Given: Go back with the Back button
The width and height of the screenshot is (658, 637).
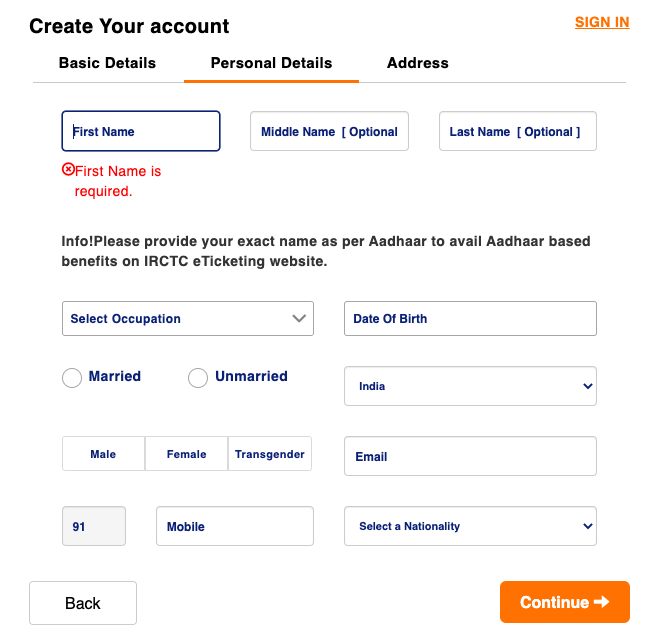Looking at the screenshot, I should click(x=83, y=603).
